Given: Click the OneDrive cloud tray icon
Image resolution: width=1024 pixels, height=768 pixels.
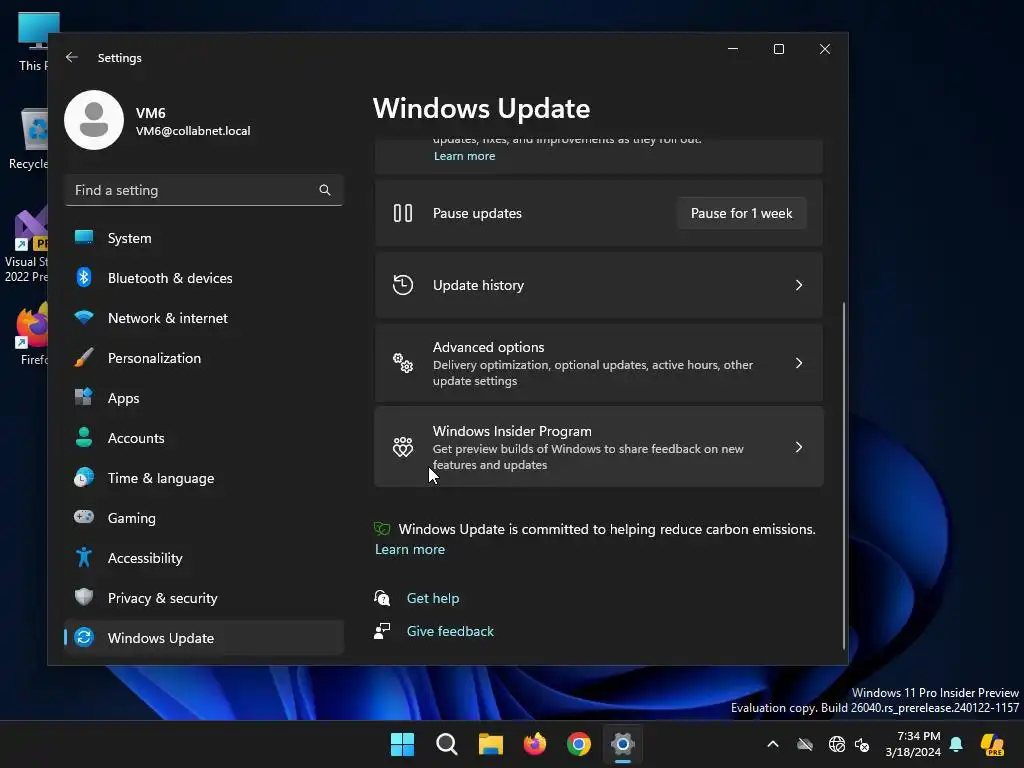Looking at the screenshot, I should click(x=805, y=744).
